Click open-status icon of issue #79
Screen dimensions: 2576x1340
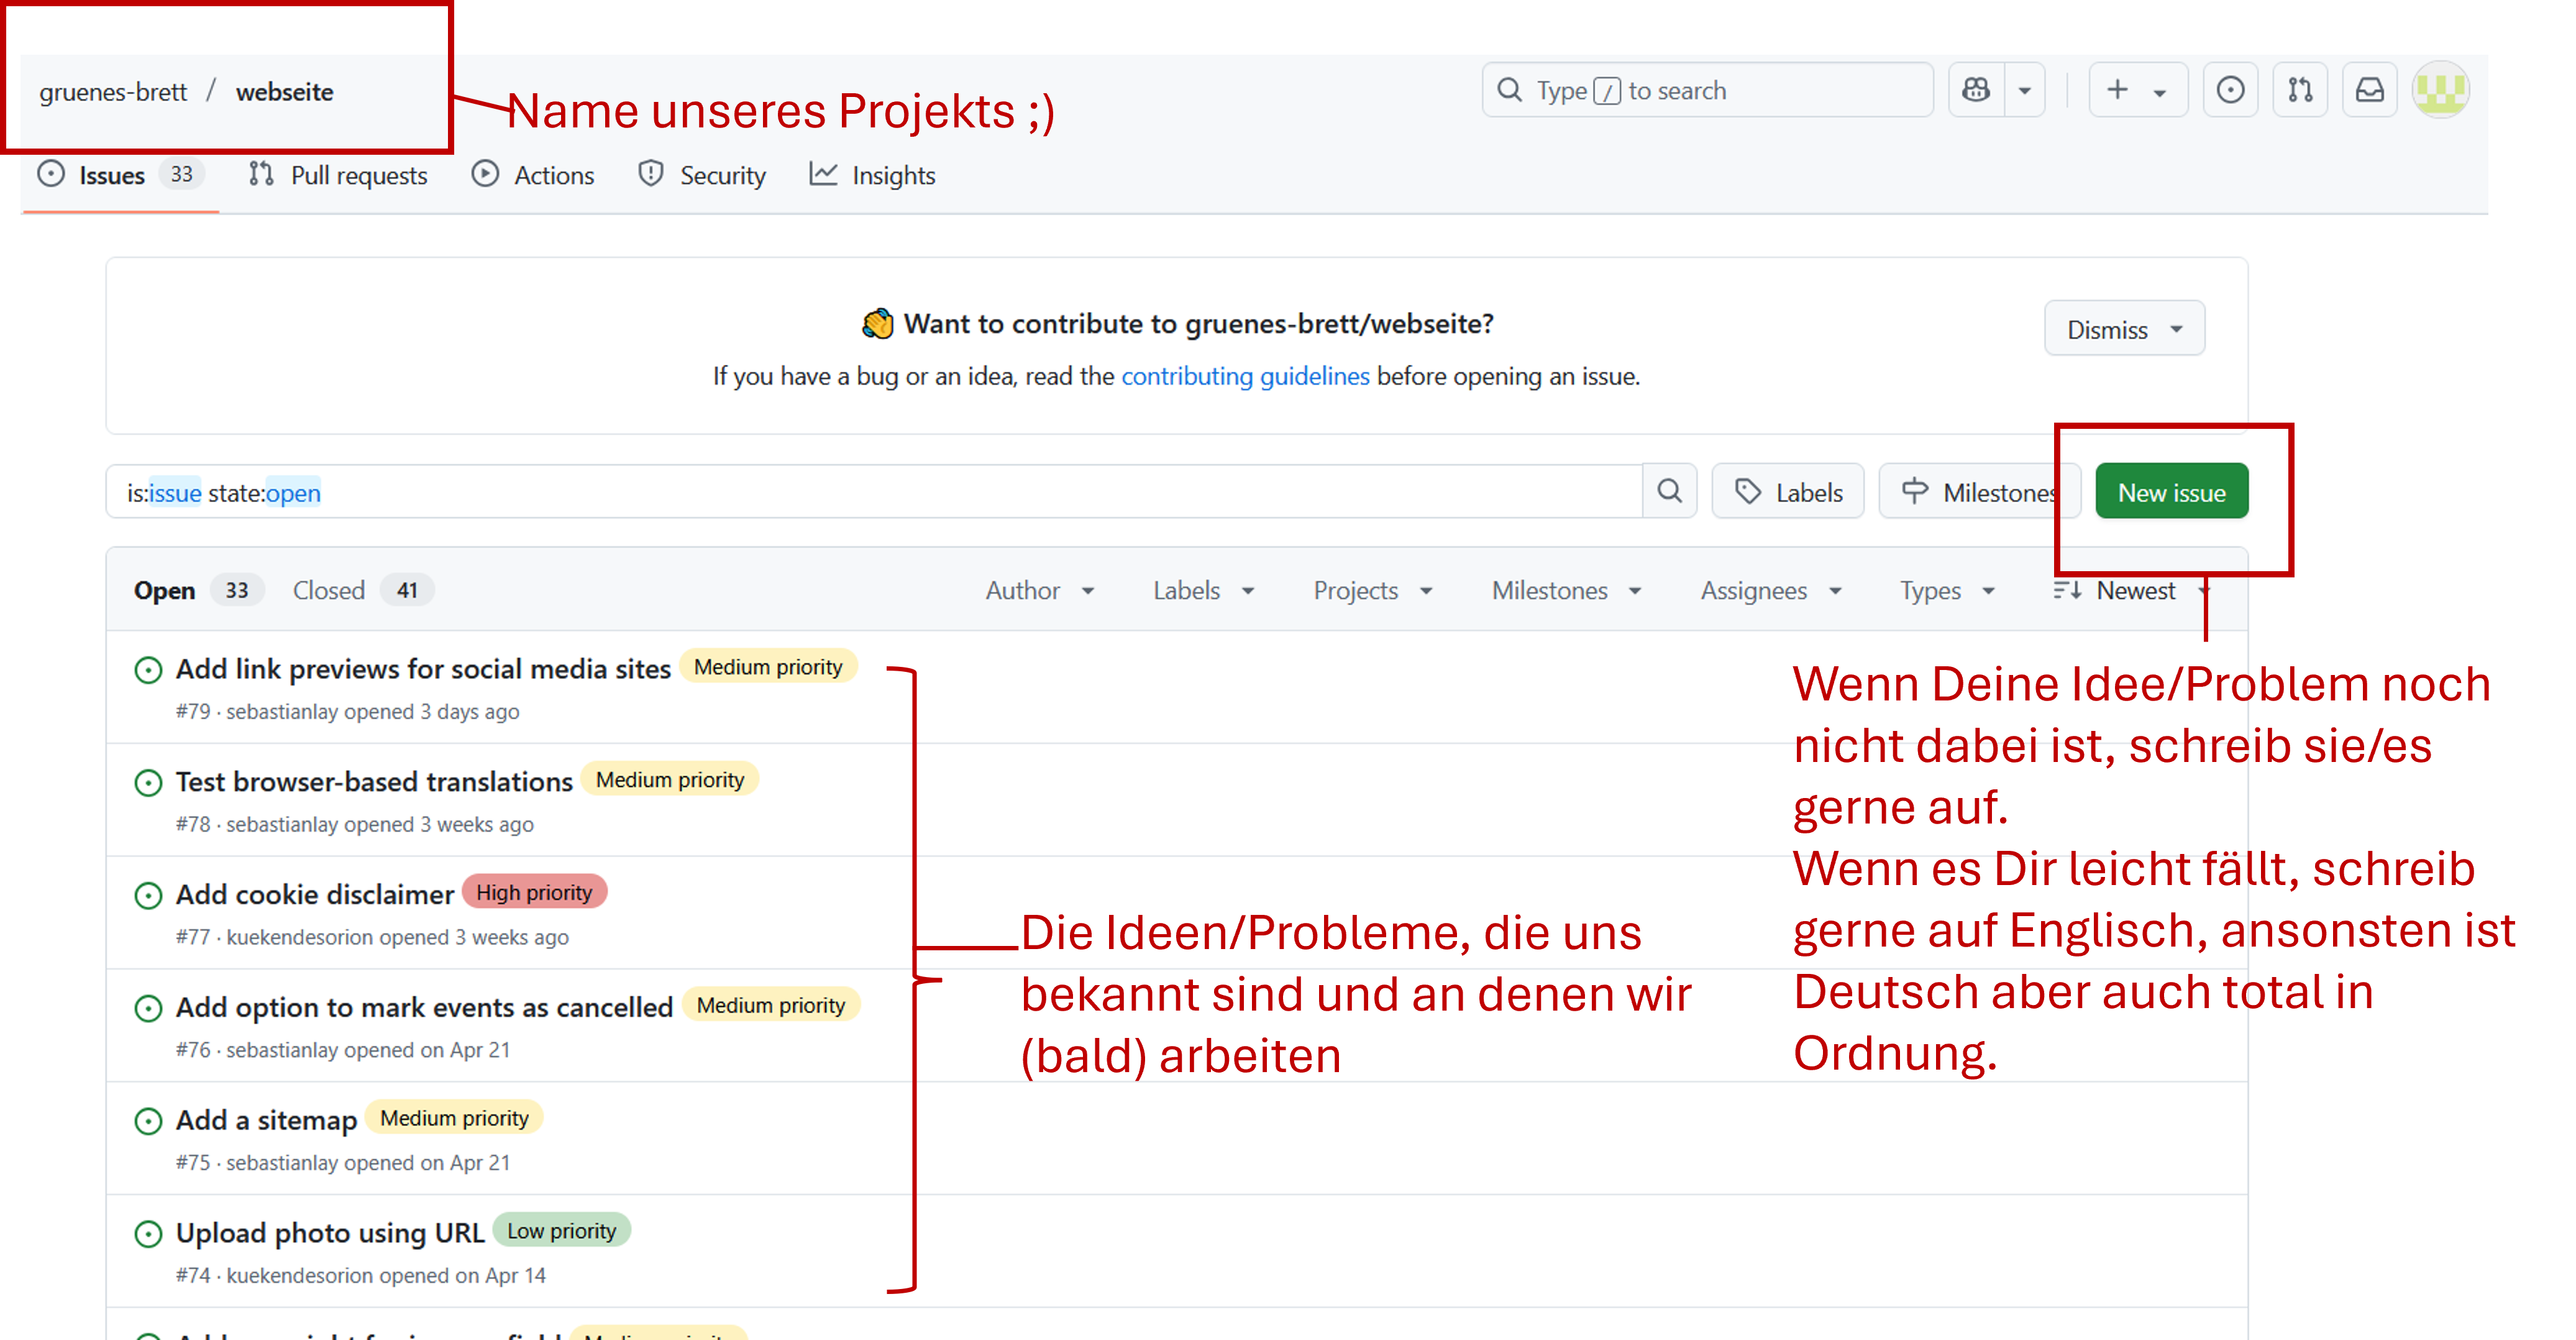148,669
